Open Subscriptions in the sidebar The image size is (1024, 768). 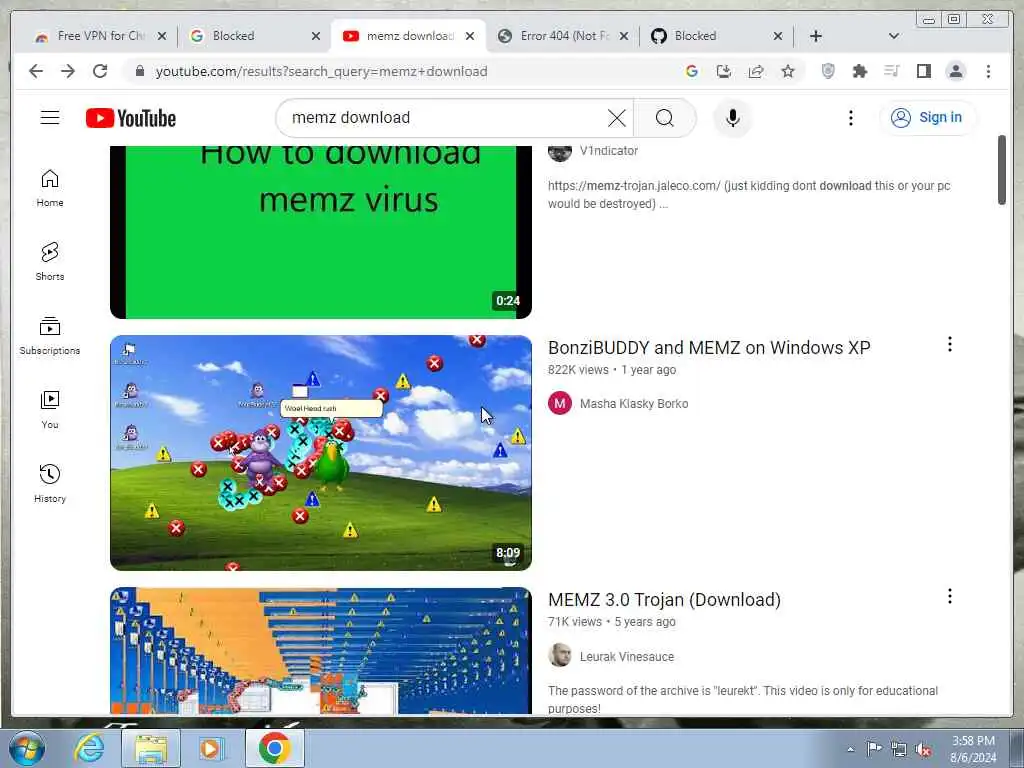50,336
